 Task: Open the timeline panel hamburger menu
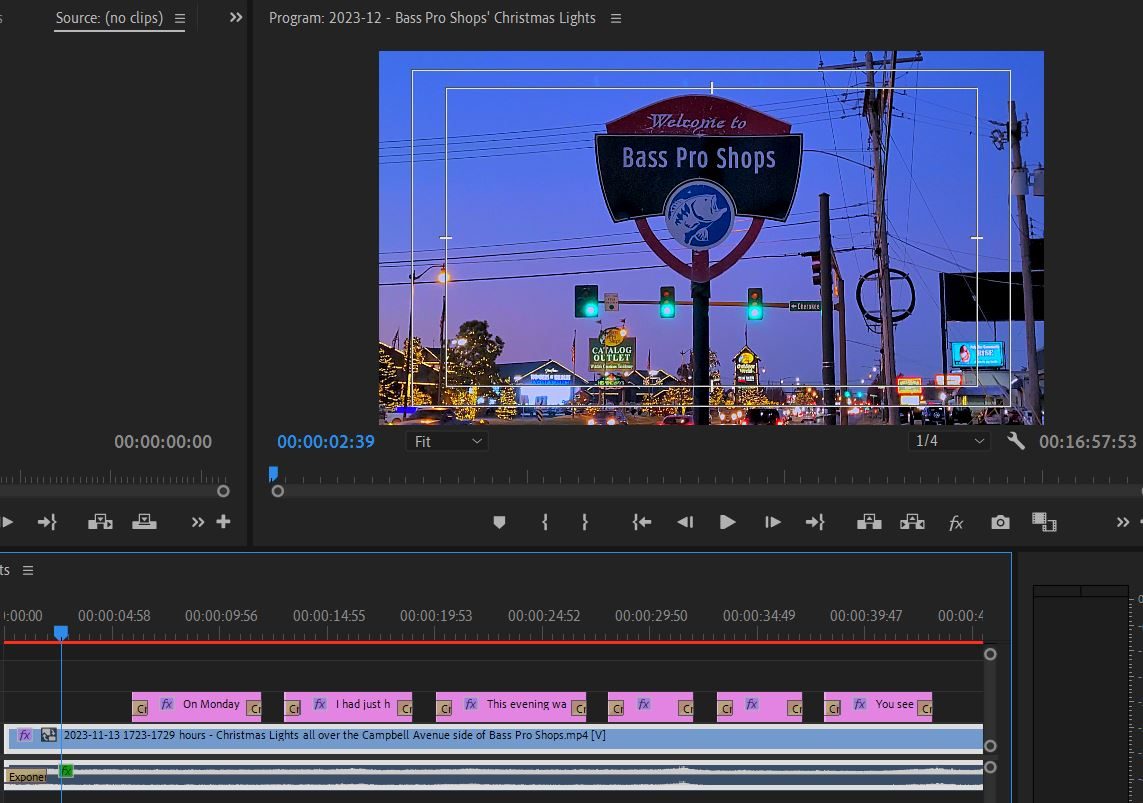(x=28, y=571)
